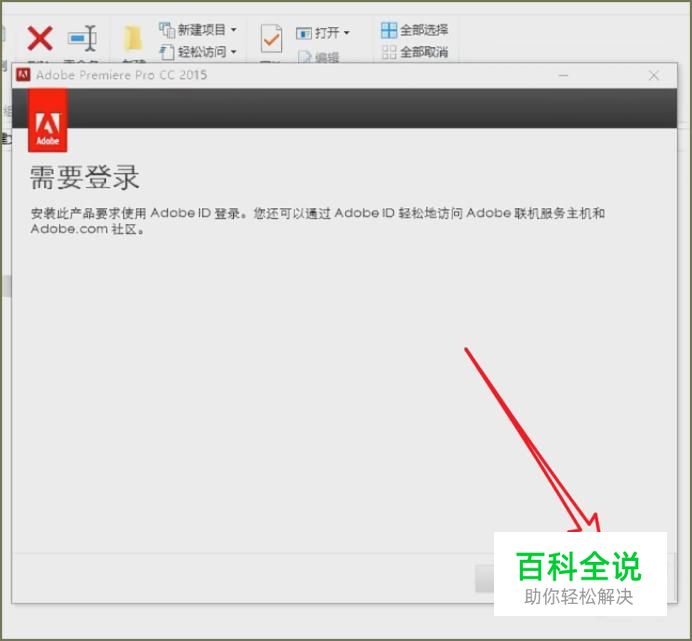Click the Properties checkmark icon in Explorer
Screen dimensions: 692x641
pos(271,39)
